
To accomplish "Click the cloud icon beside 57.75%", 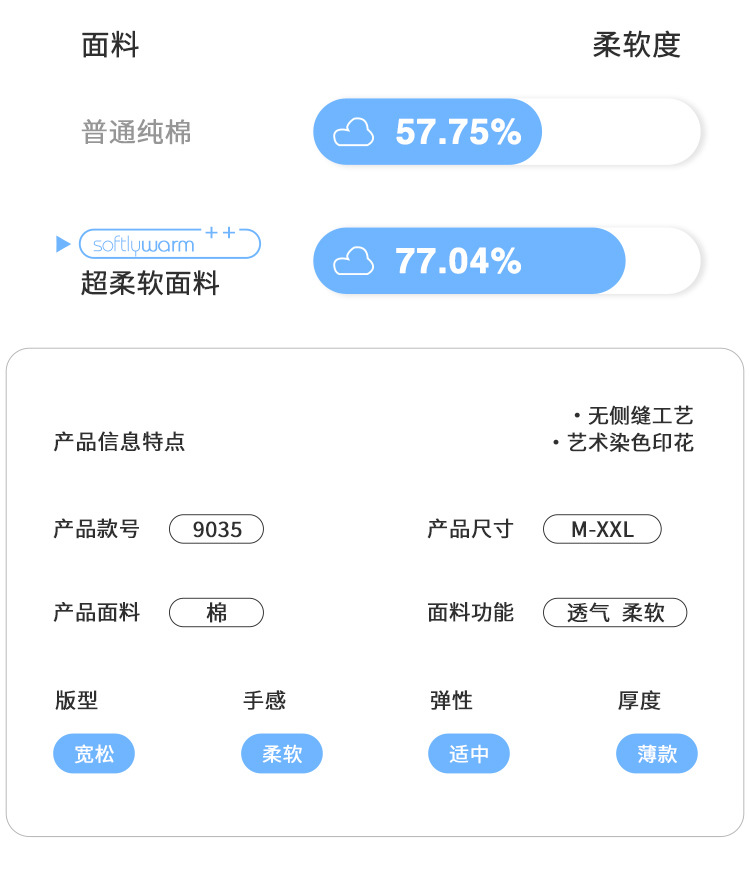I will (354, 132).
